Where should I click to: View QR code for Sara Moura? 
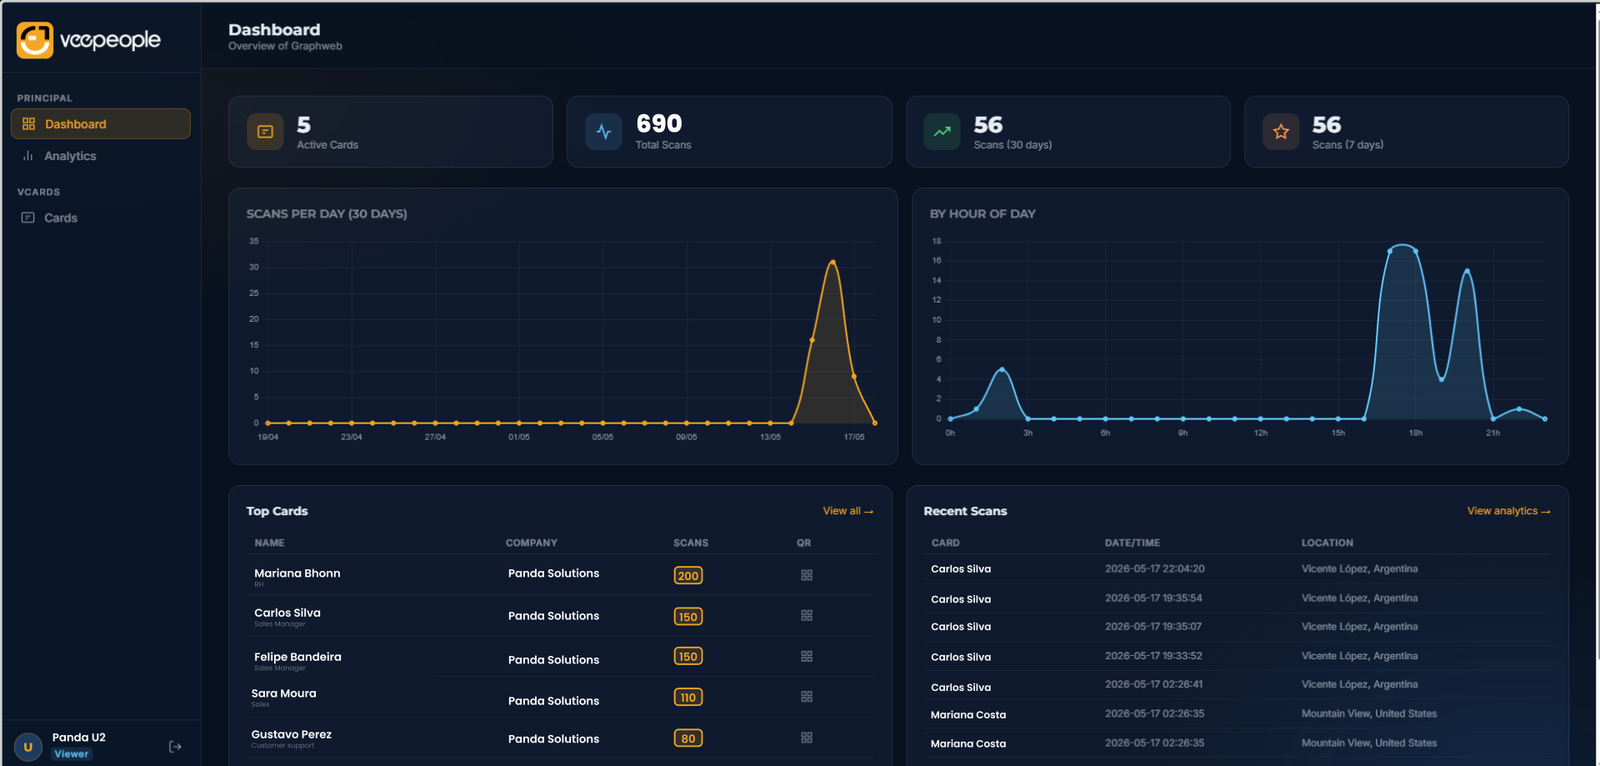[x=807, y=697]
